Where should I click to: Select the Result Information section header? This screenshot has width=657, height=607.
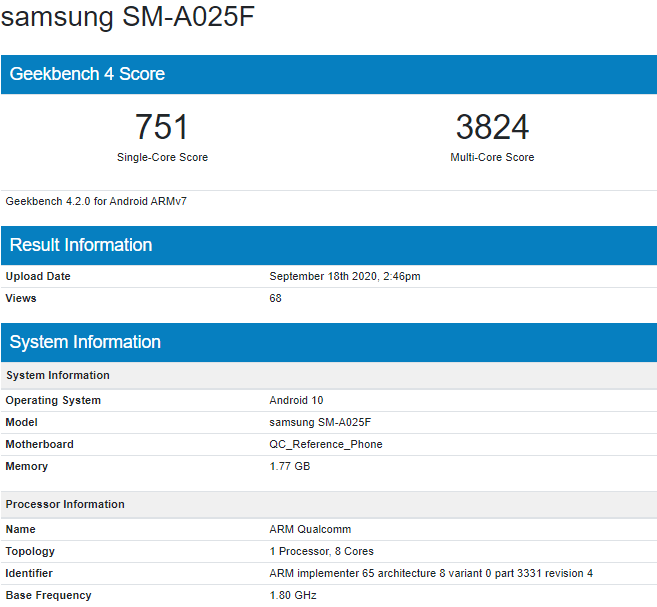81,245
